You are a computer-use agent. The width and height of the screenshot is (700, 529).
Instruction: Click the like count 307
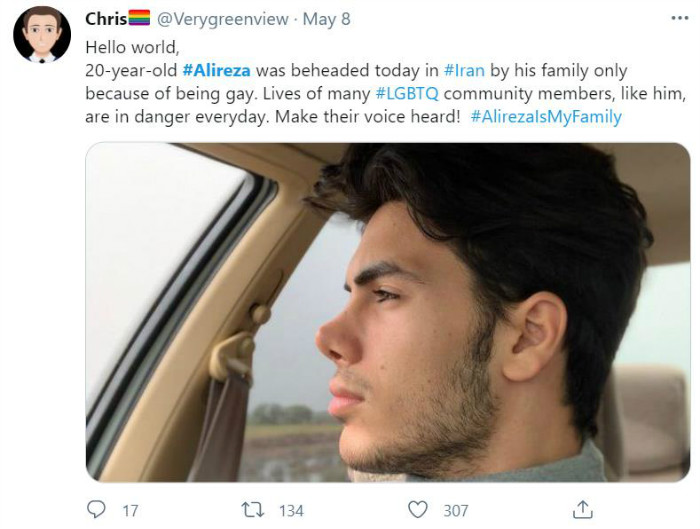455,511
